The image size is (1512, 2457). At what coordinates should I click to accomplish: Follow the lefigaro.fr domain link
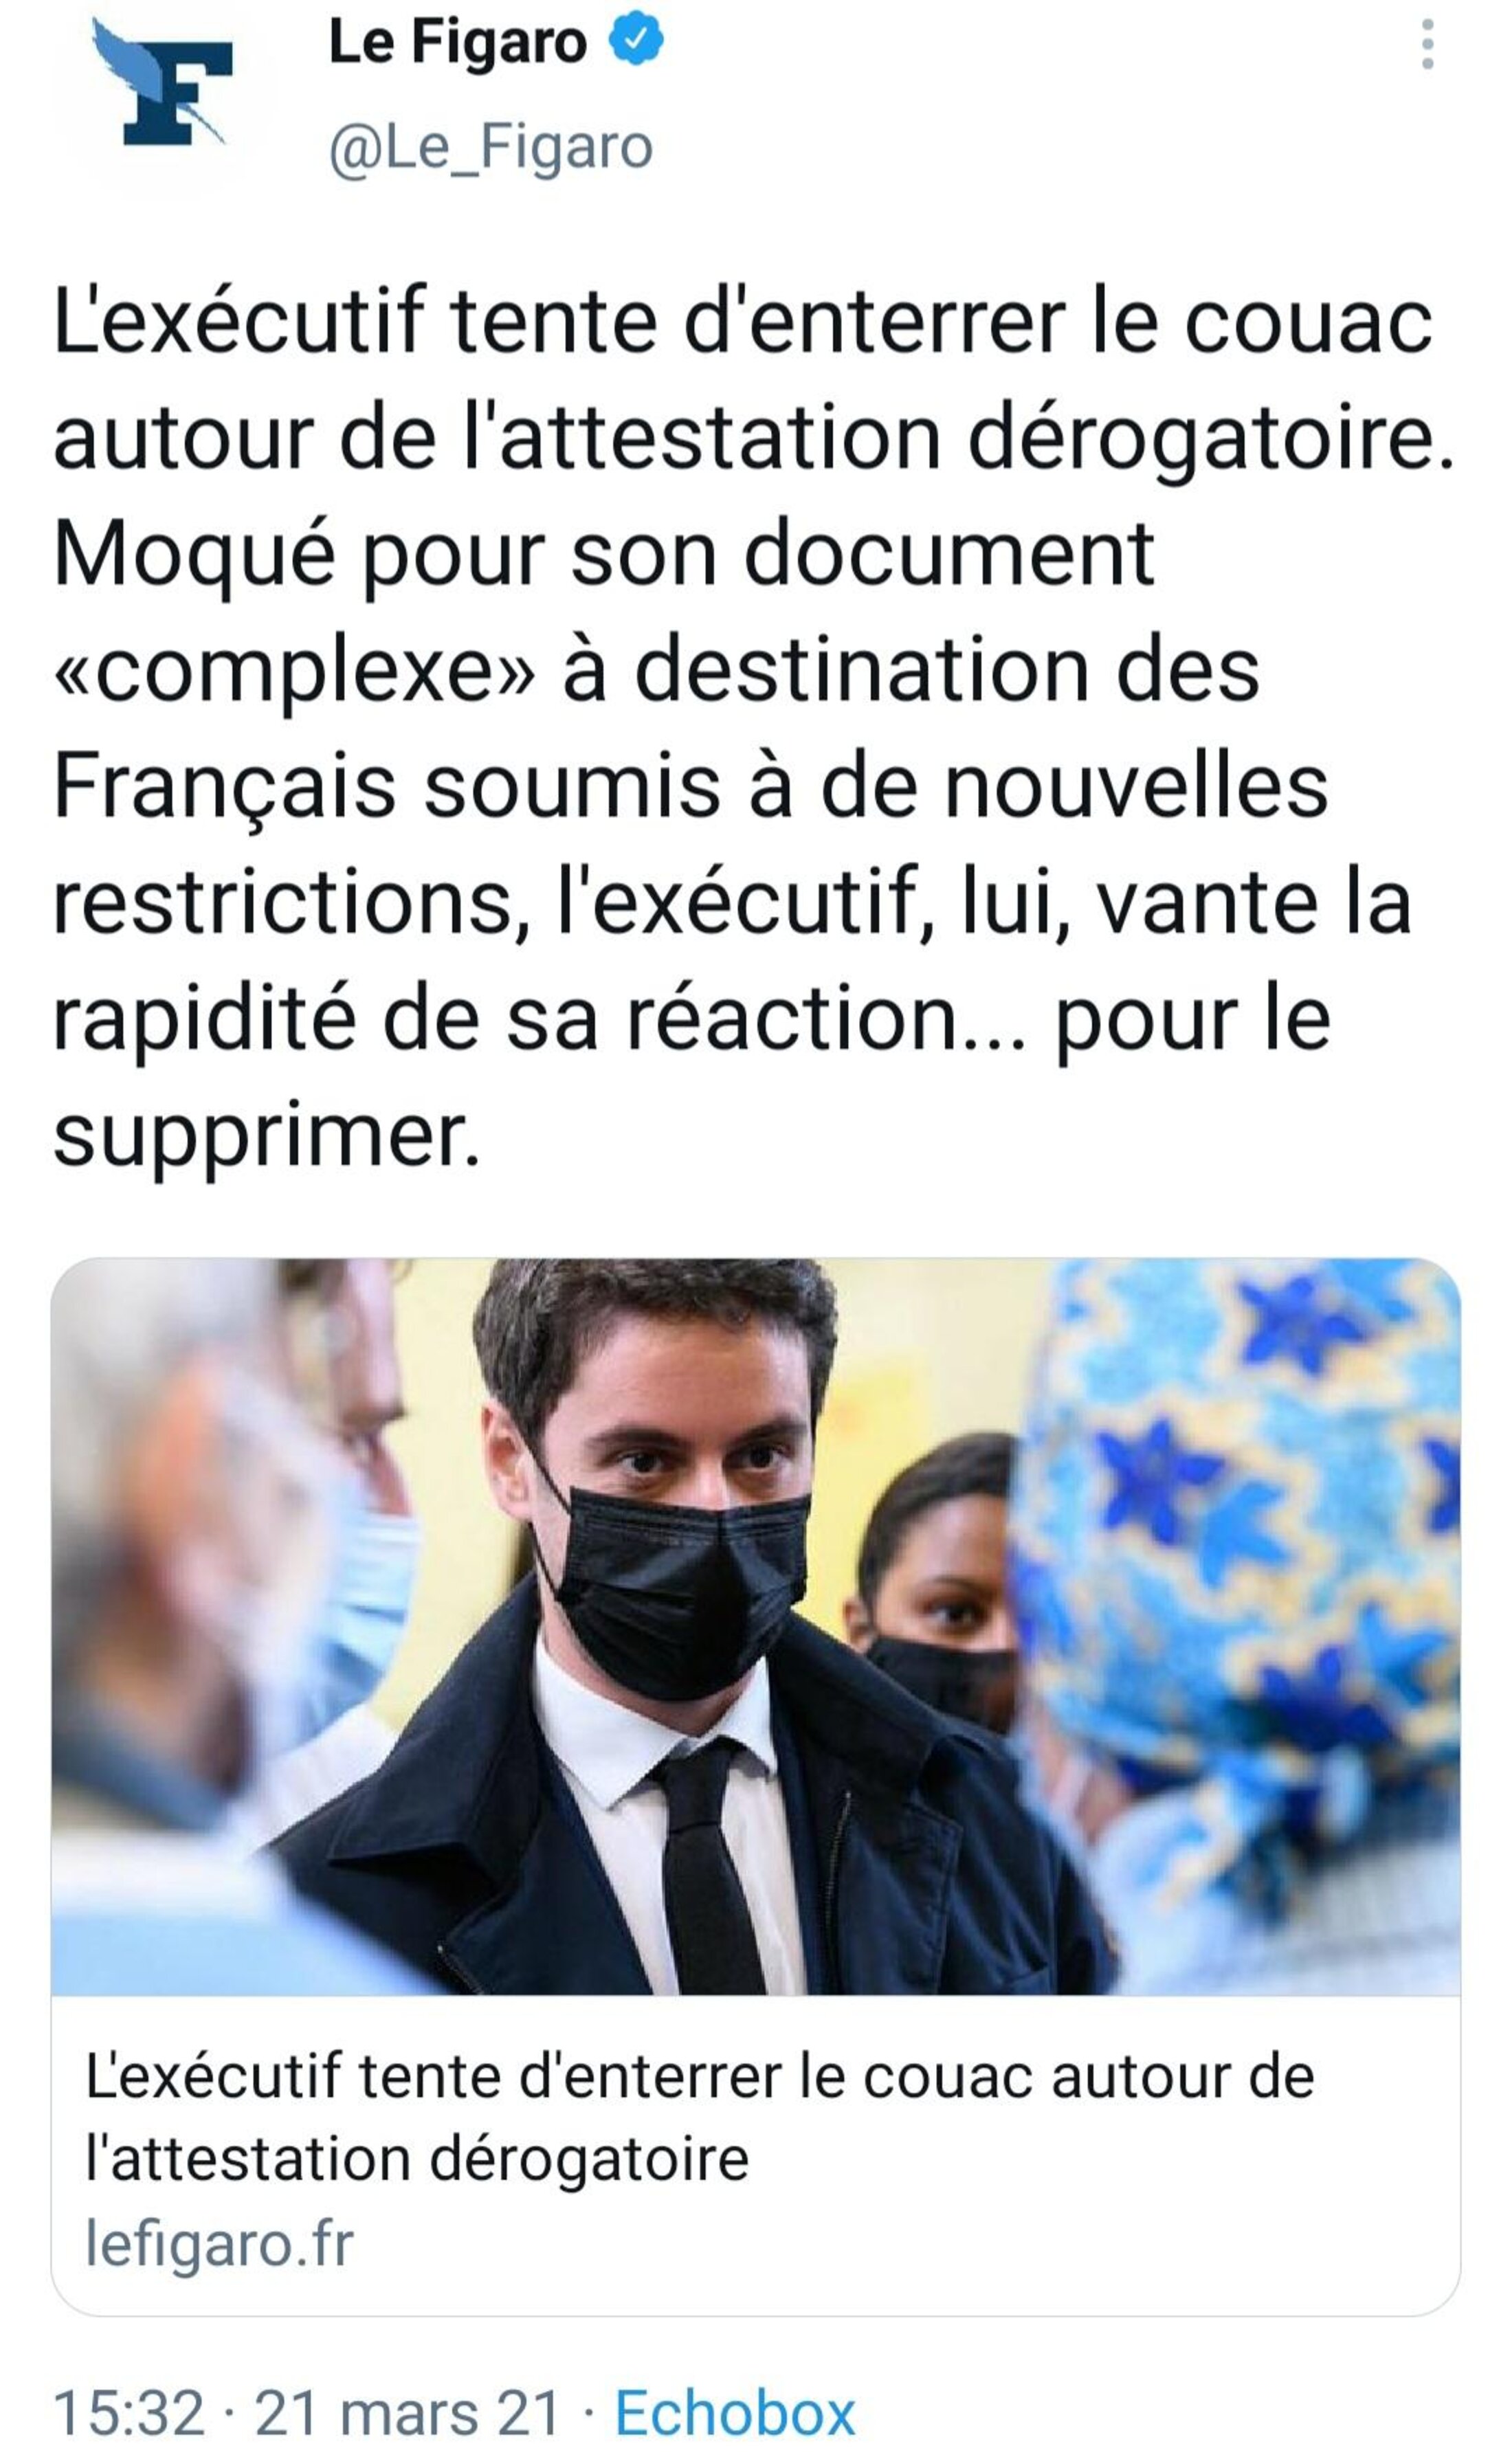click(x=219, y=2246)
